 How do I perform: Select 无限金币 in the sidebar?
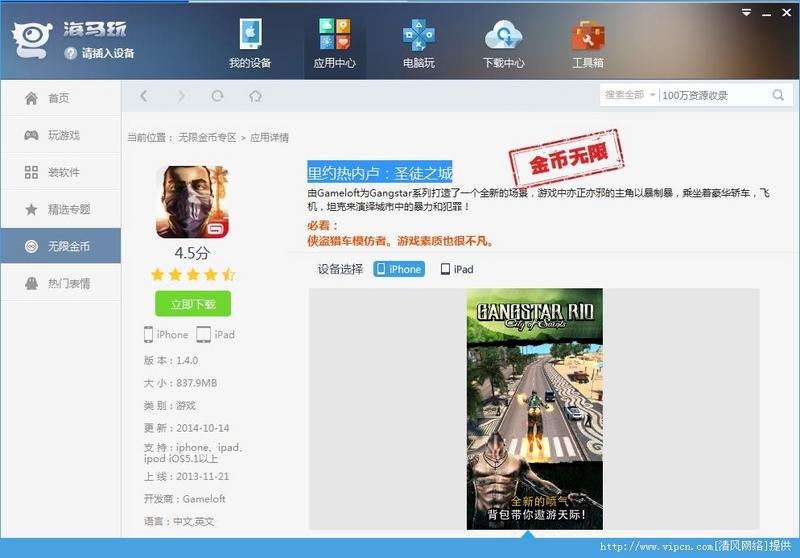61,246
